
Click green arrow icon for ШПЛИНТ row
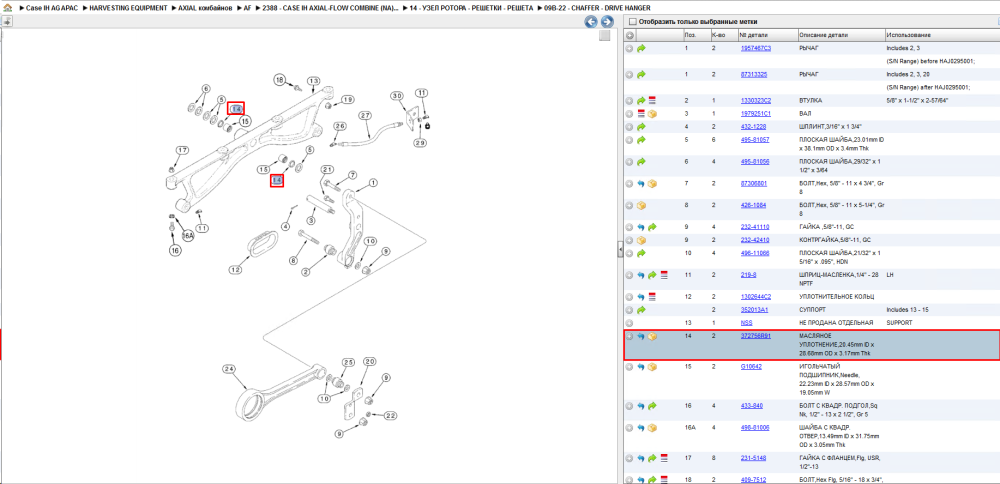pos(641,127)
